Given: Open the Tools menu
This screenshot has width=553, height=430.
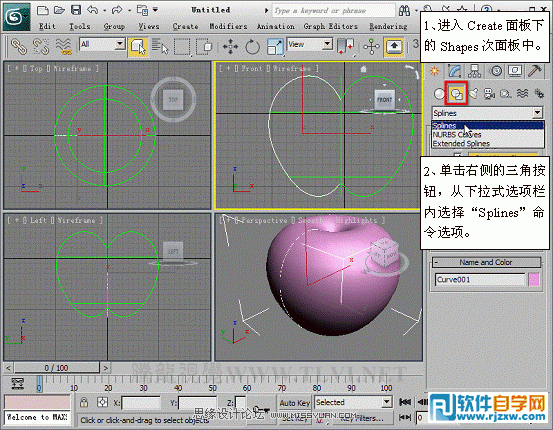Looking at the screenshot, I should point(80,26).
